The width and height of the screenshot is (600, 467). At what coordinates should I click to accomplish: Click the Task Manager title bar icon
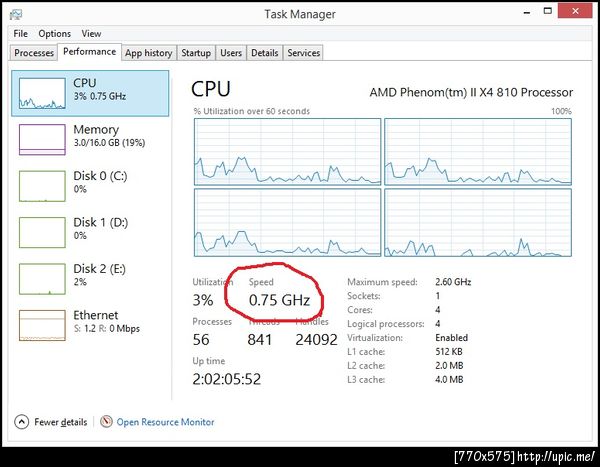15,13
